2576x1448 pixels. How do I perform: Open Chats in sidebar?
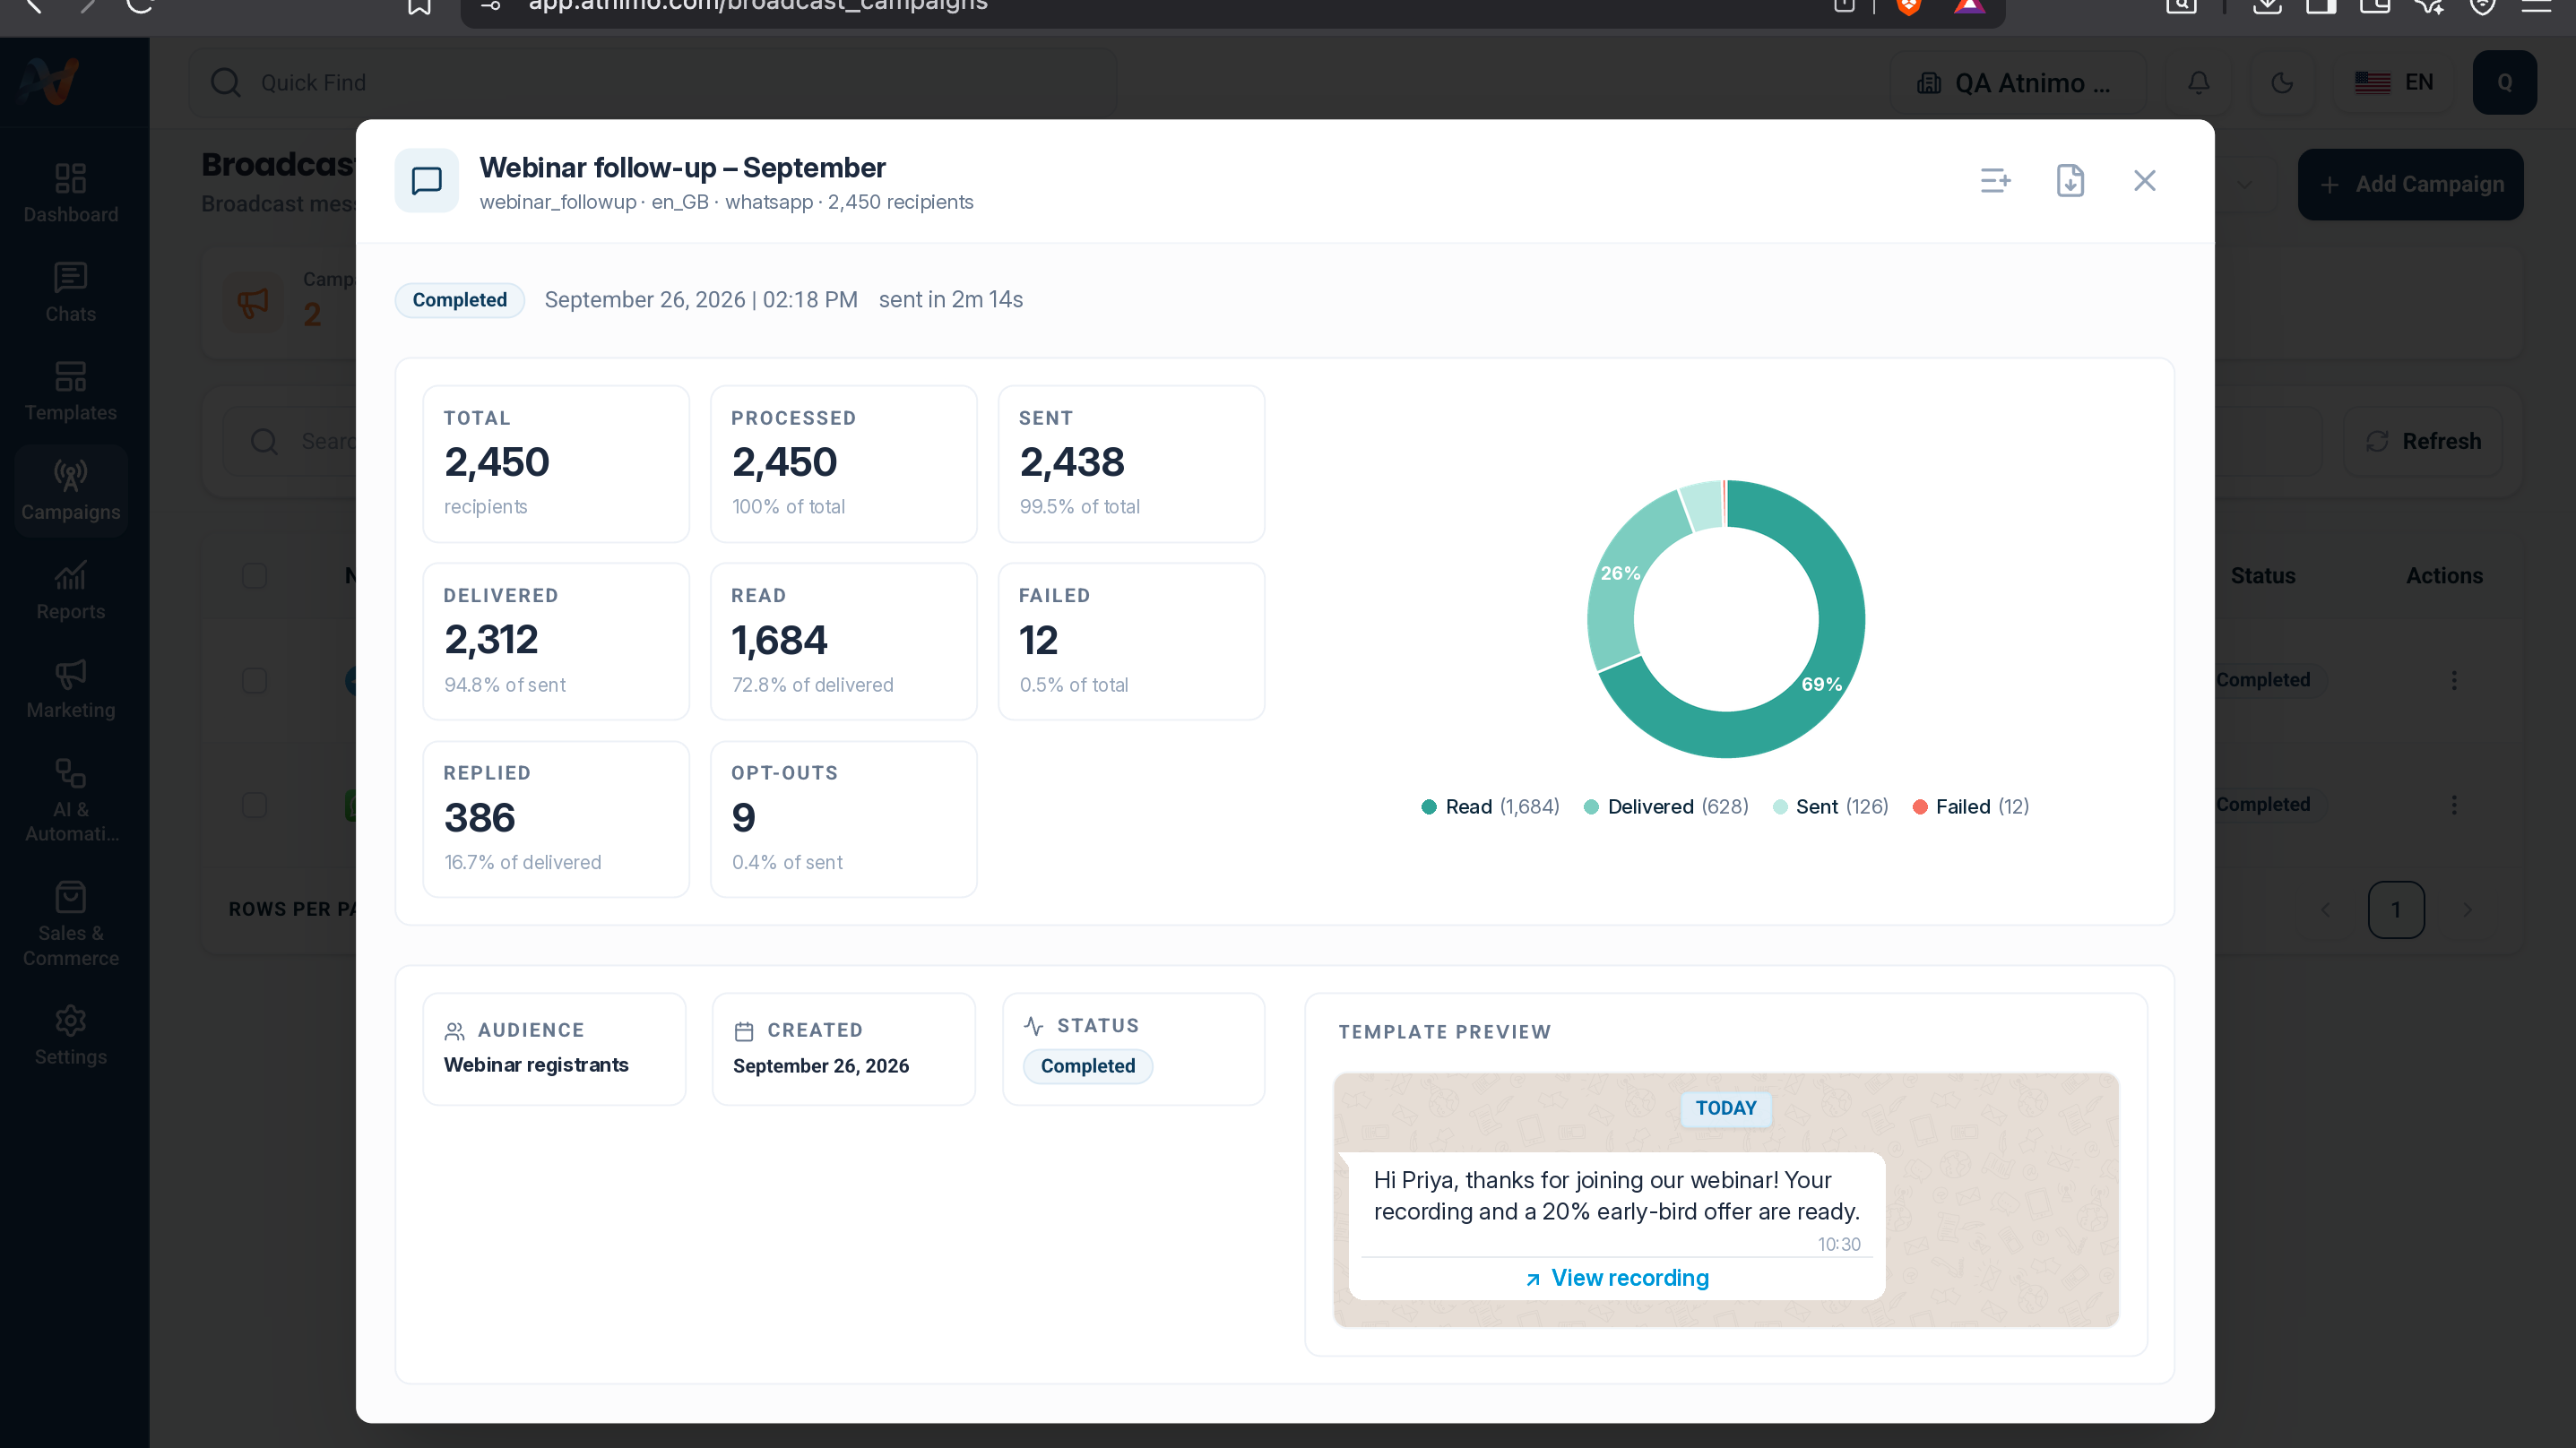click(x=71, y=292)
